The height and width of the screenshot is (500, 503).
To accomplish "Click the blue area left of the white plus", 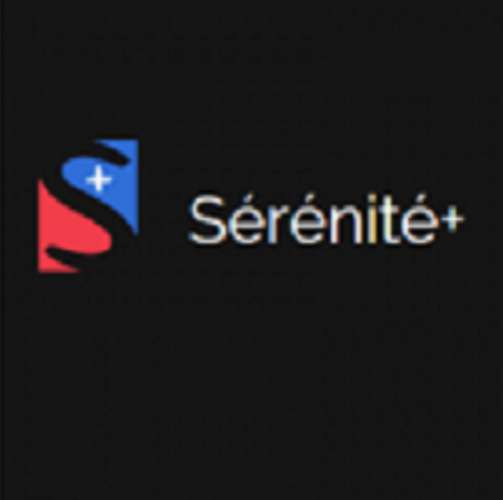I will (x=74, y=172).
